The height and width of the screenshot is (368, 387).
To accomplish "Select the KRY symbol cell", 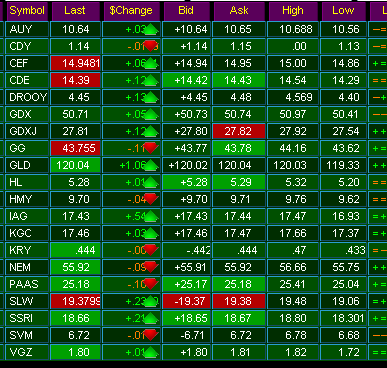I will [27, 250].
